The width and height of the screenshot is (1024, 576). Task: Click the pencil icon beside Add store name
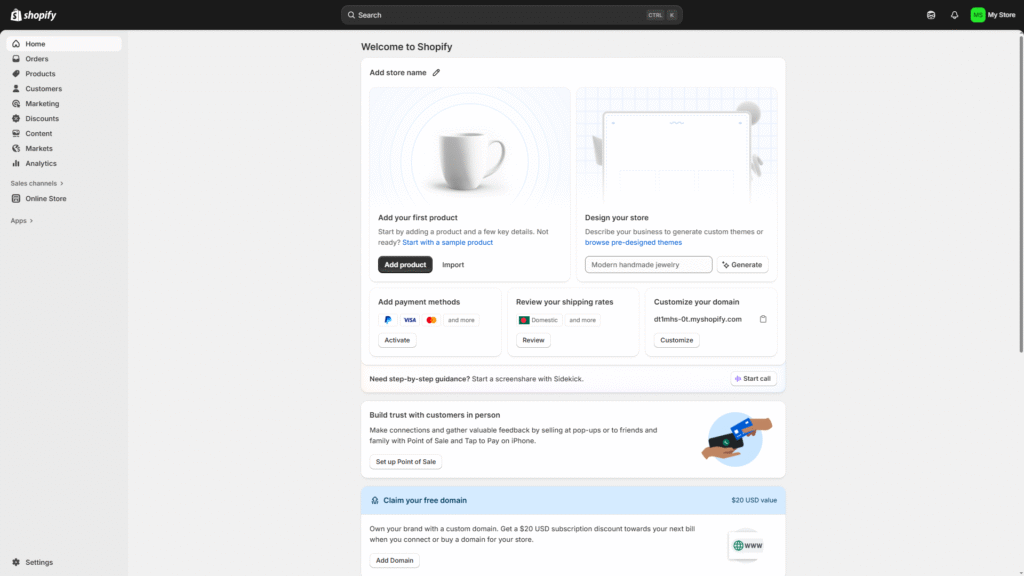436,73
